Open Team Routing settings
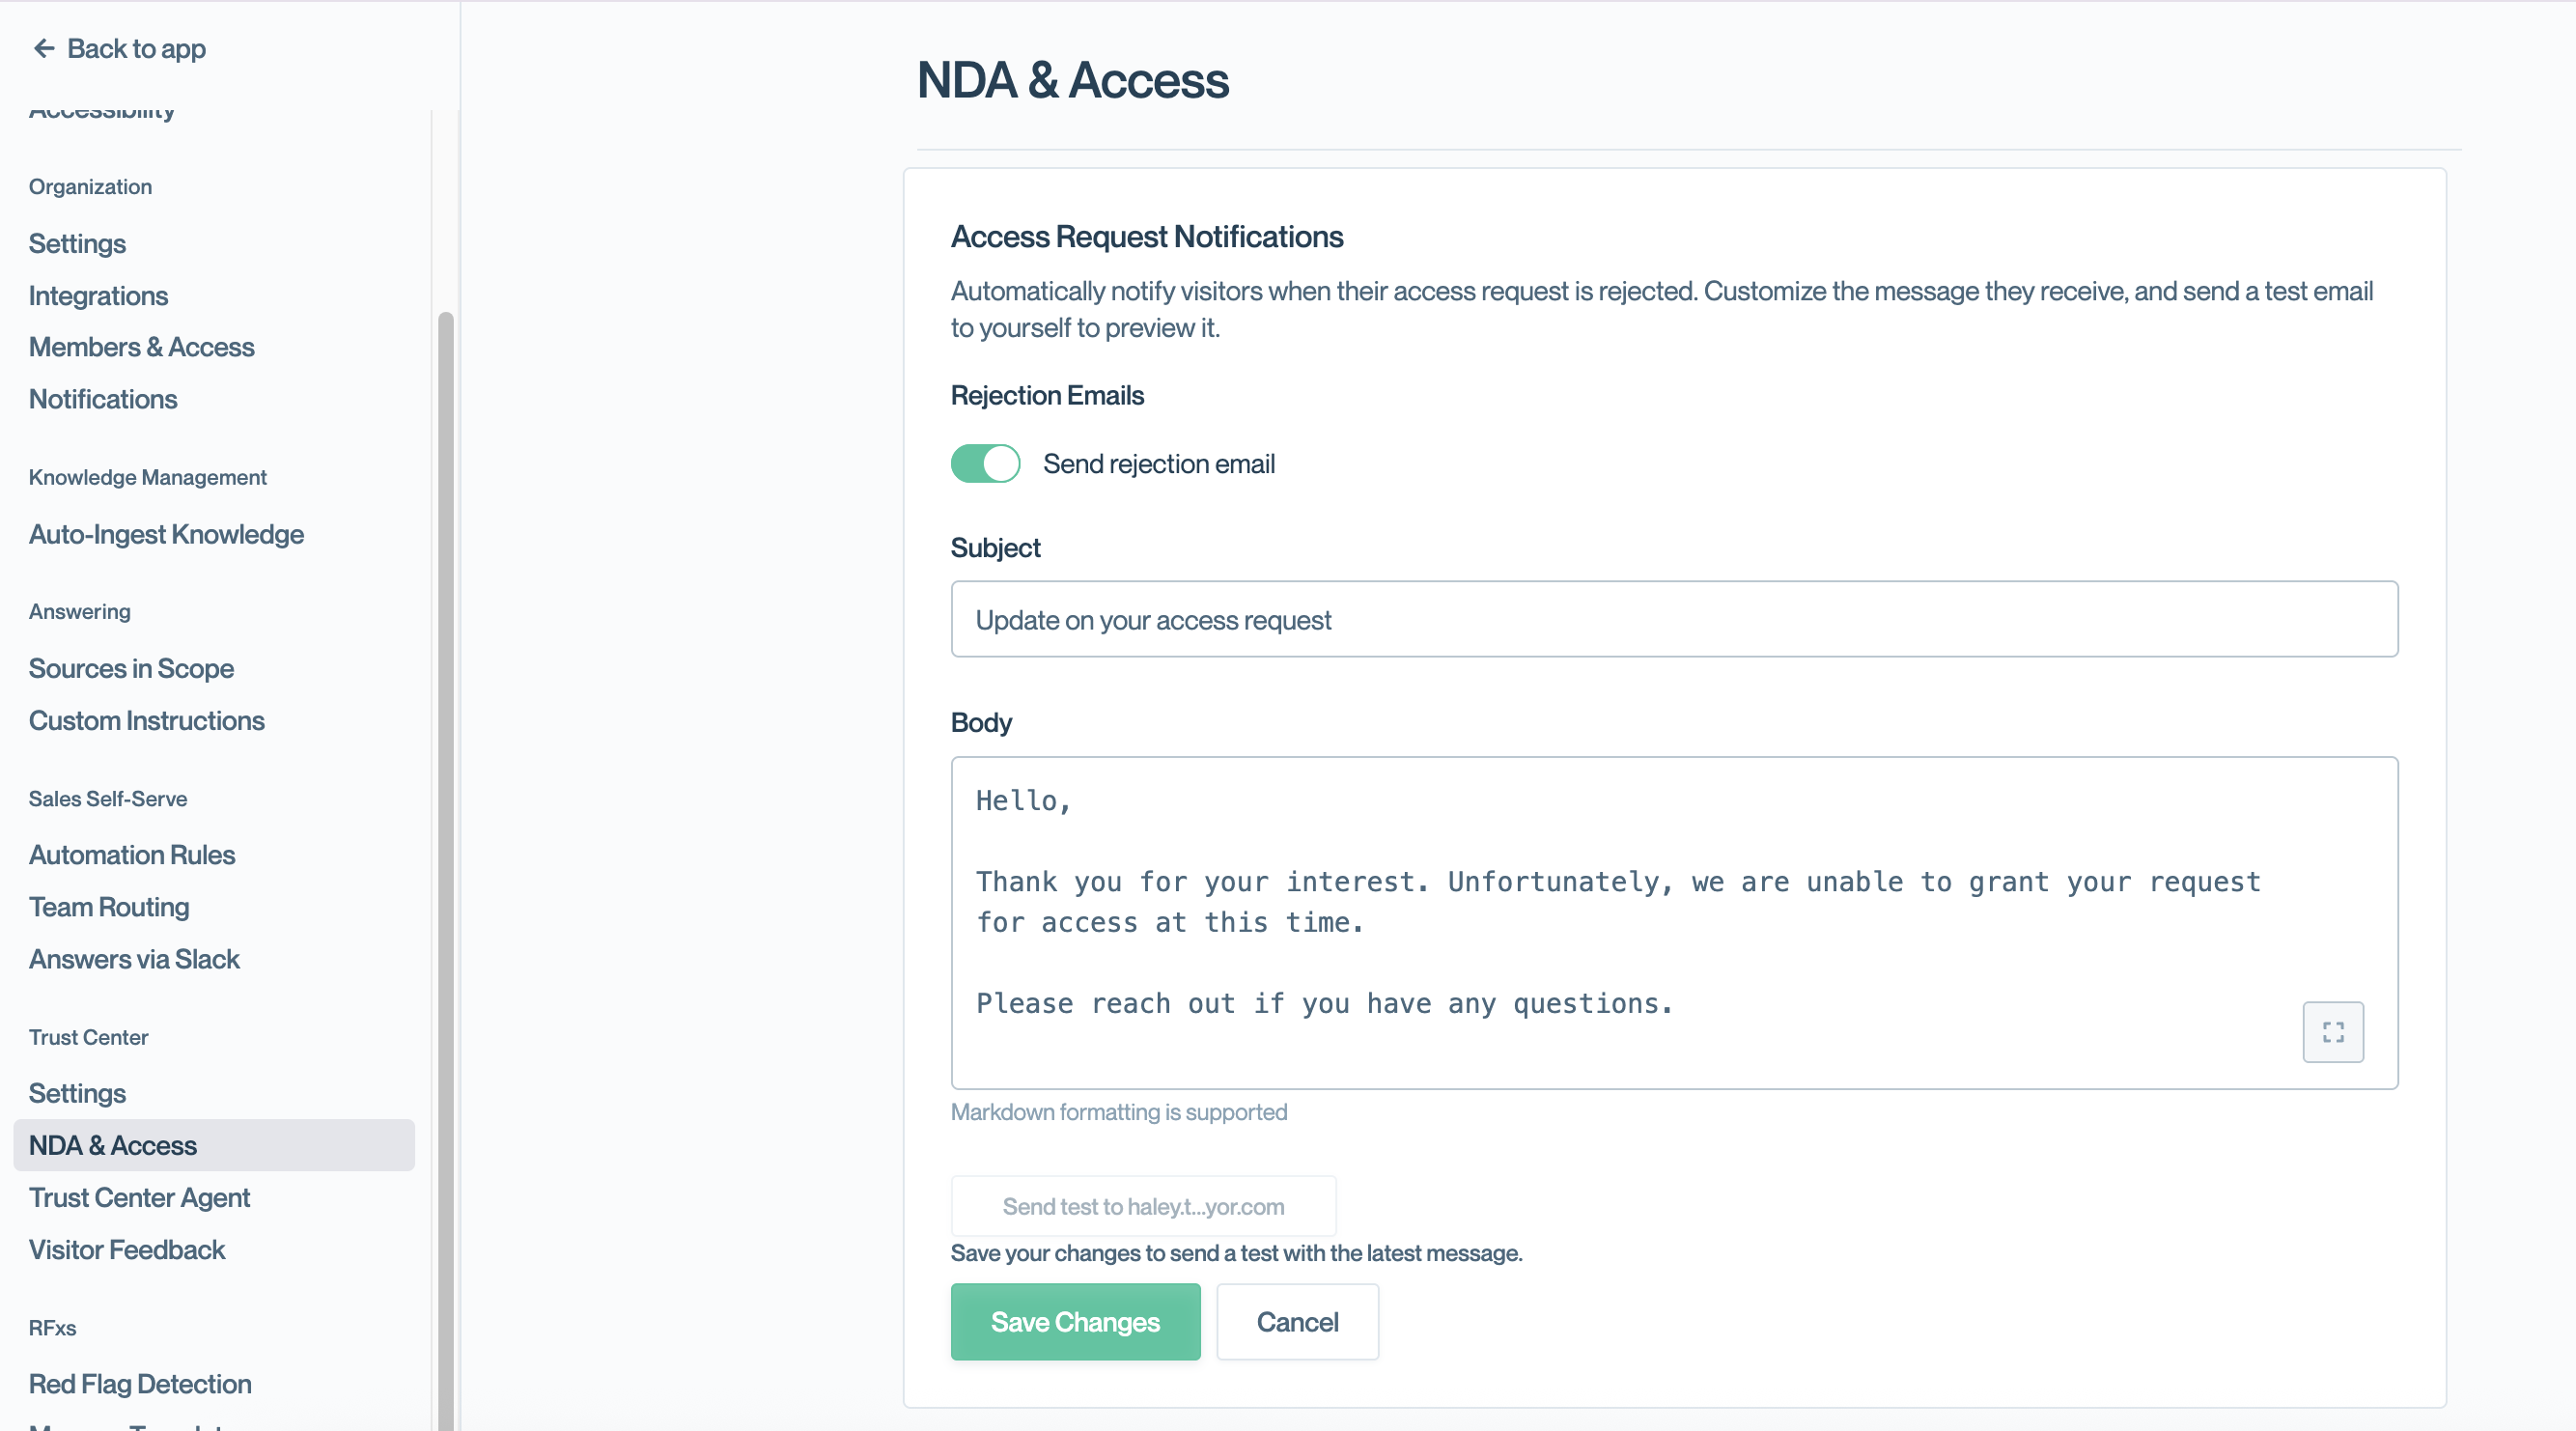Viewport: 2576px width, 1431px height. pos(109,907)
